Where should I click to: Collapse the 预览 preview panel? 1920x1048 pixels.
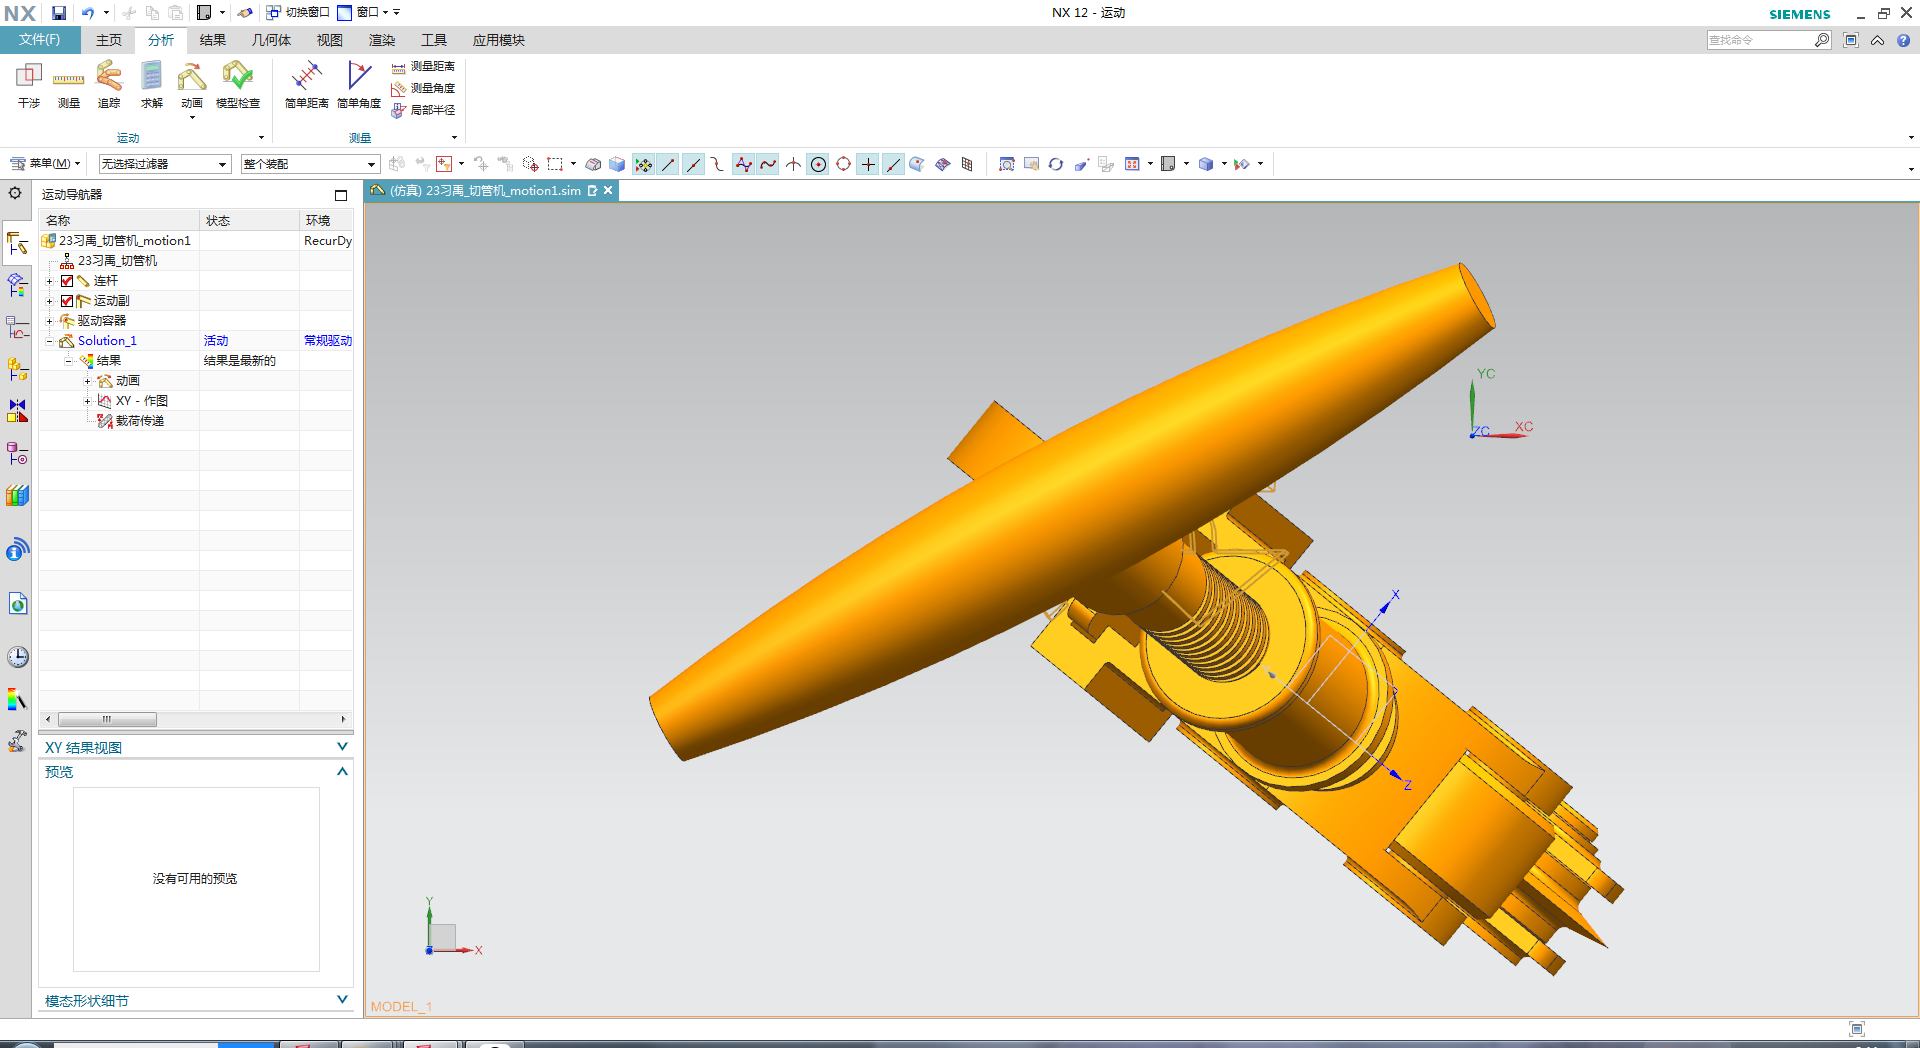coord(342,771)
